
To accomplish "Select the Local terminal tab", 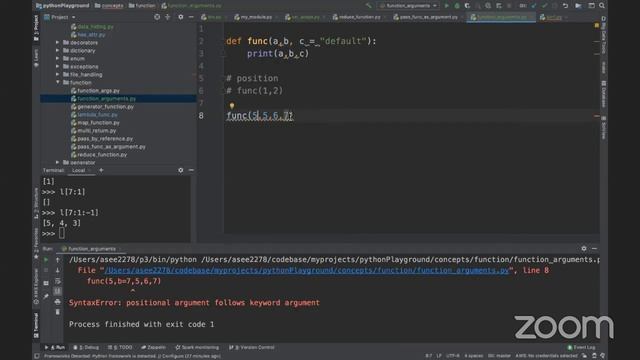I will pyautogui.click(x=79, y=170).
